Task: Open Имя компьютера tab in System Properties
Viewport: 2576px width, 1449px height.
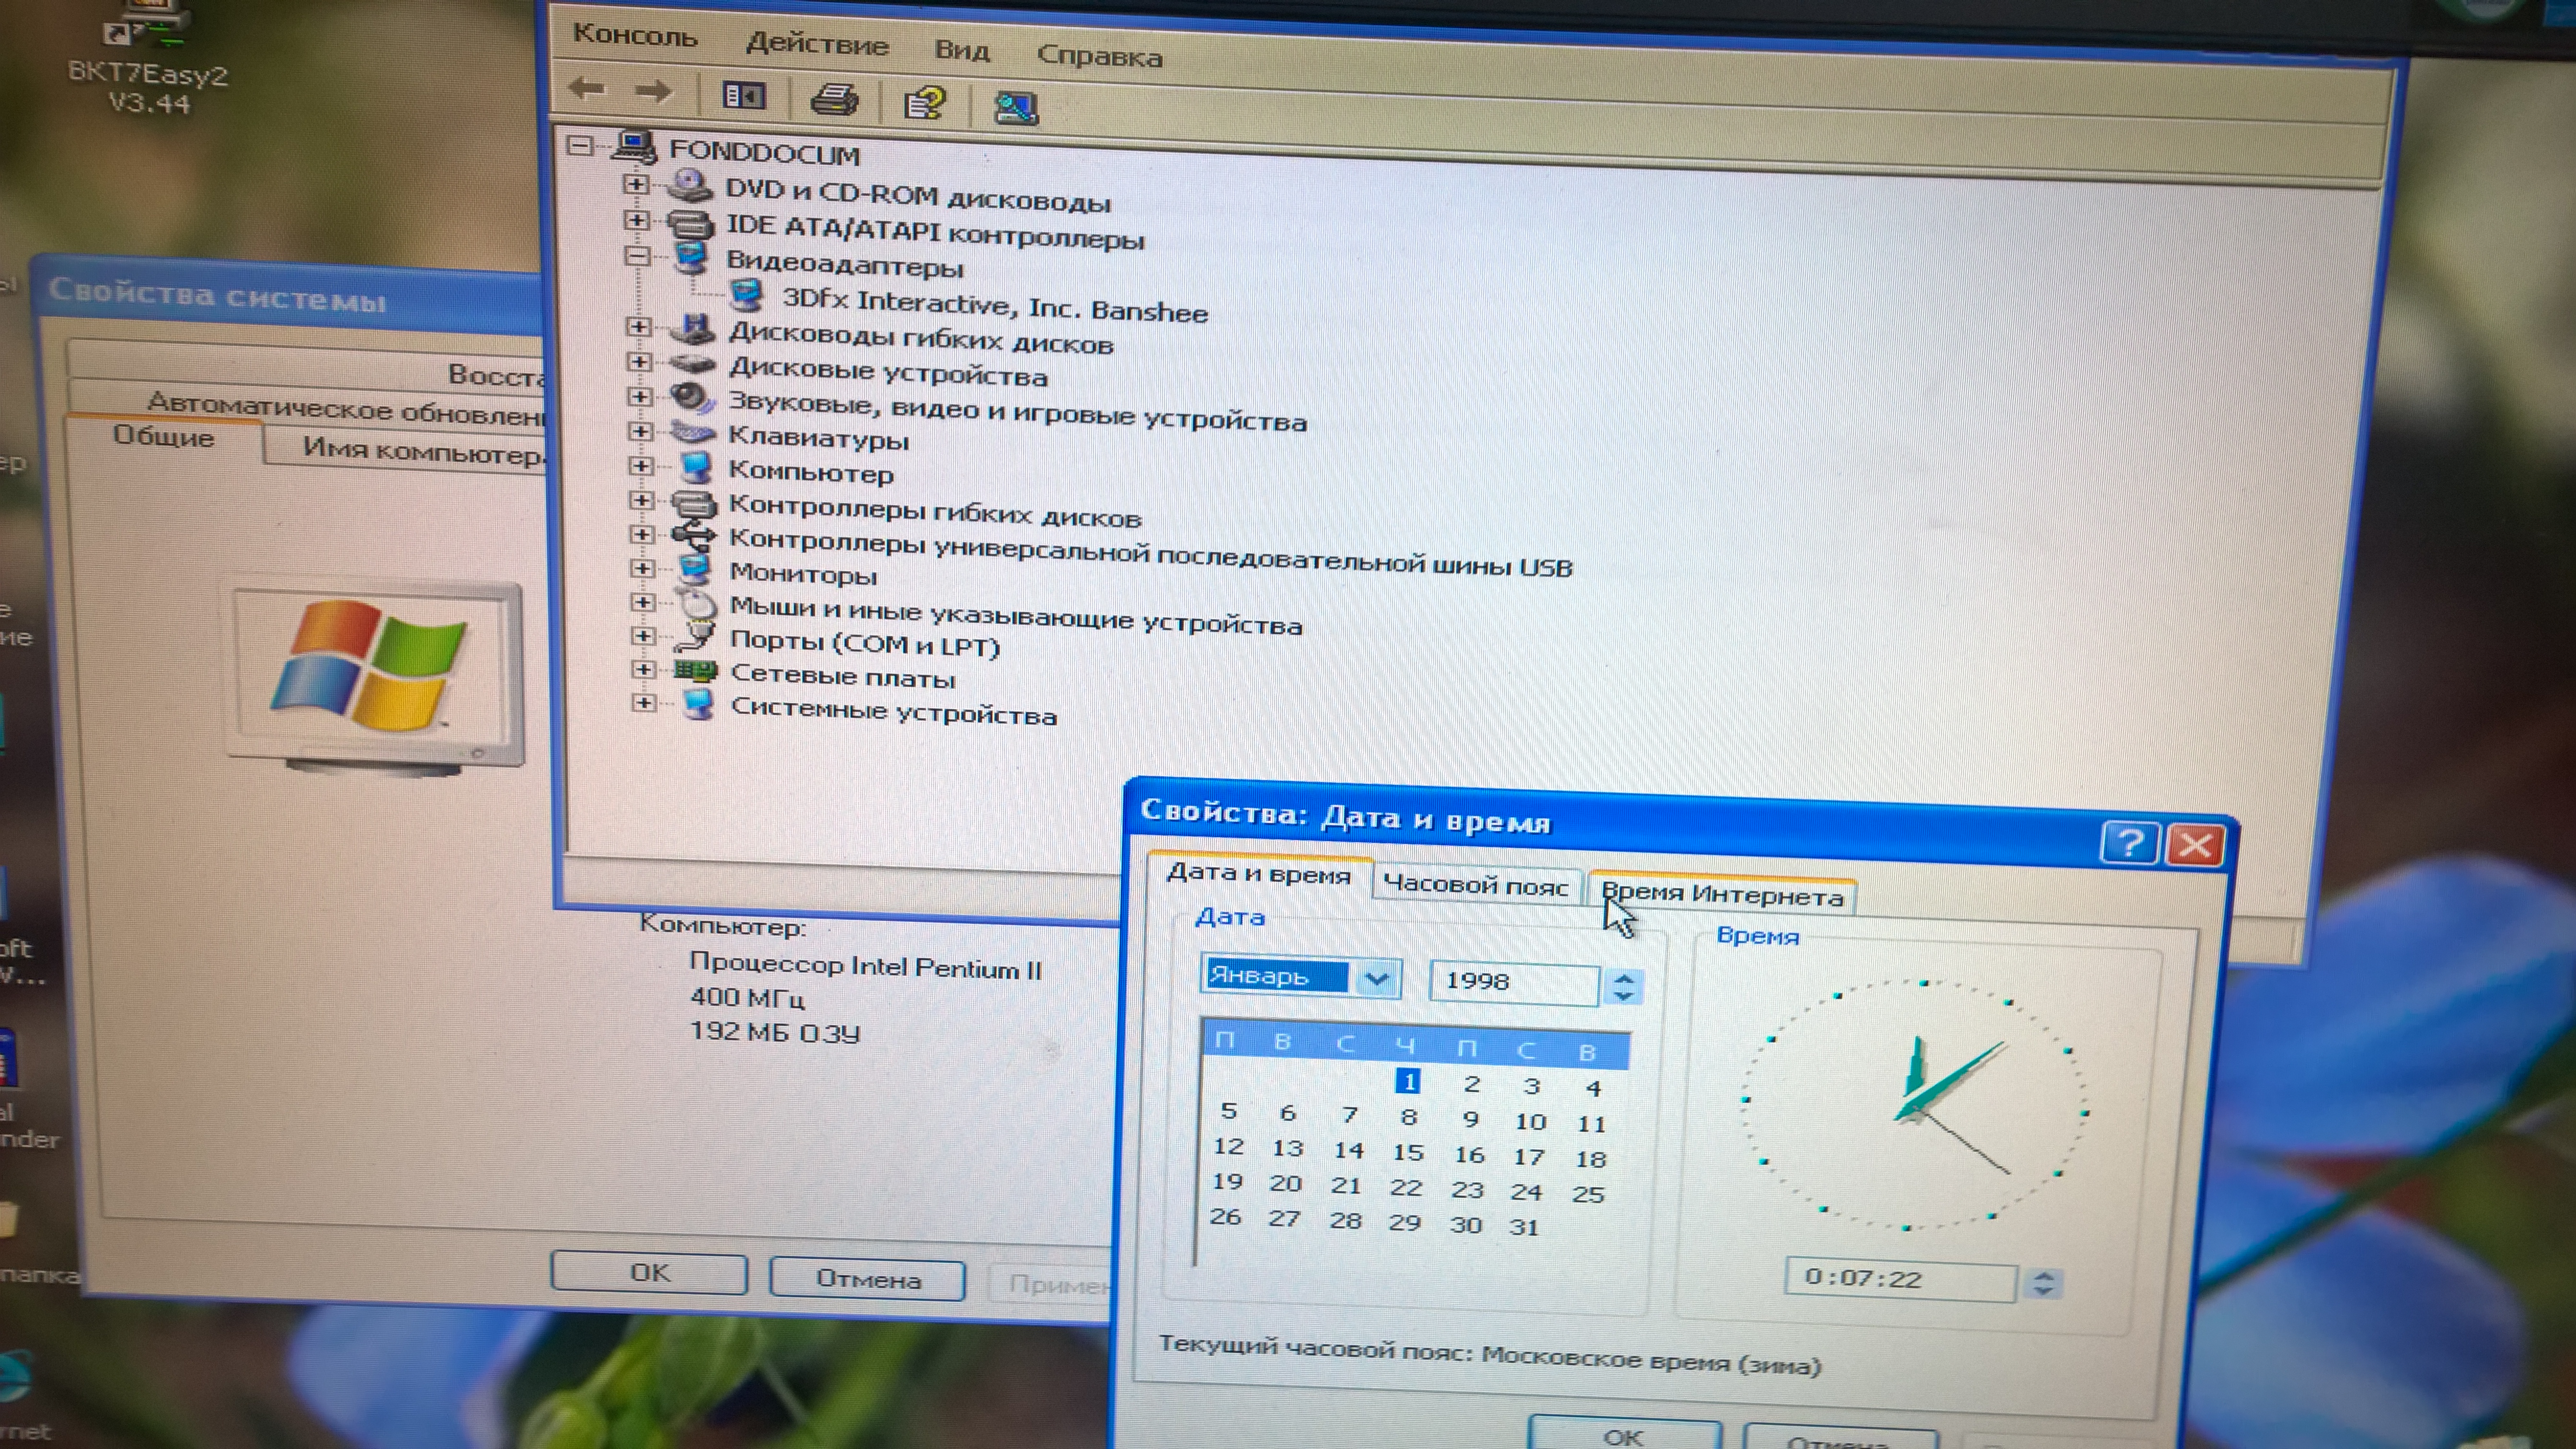Action: pos(423,451)
